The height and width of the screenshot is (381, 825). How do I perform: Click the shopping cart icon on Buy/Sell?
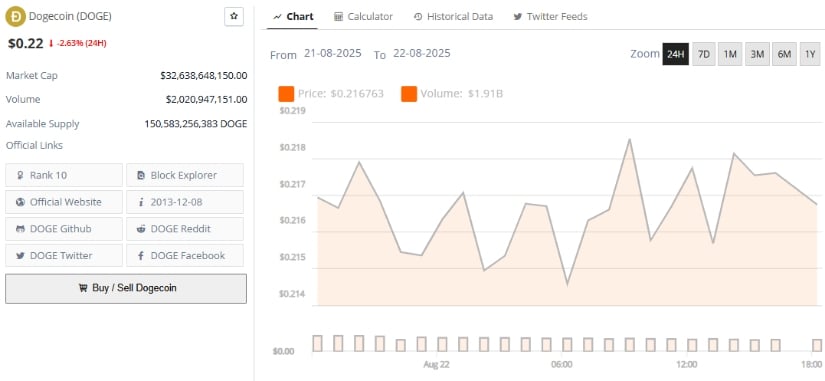point(83,288)
